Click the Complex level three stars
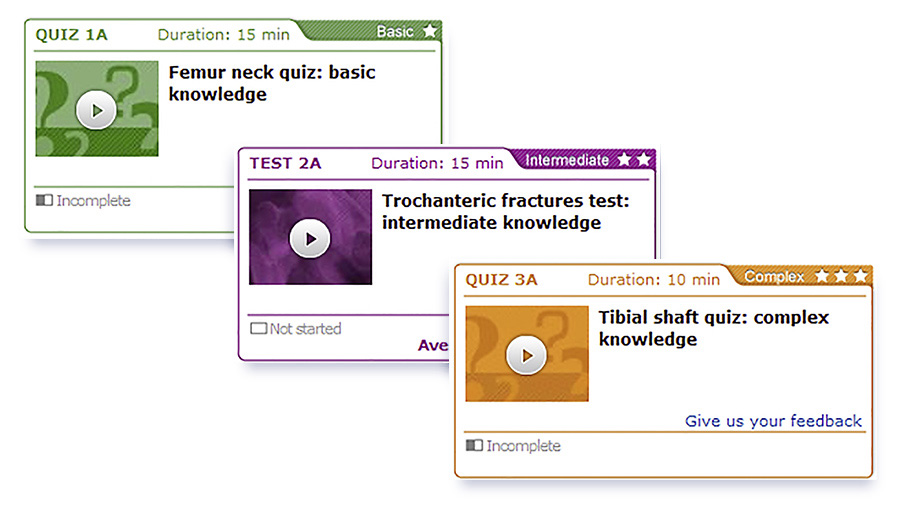The image size is (900, 506). (841, 276)
